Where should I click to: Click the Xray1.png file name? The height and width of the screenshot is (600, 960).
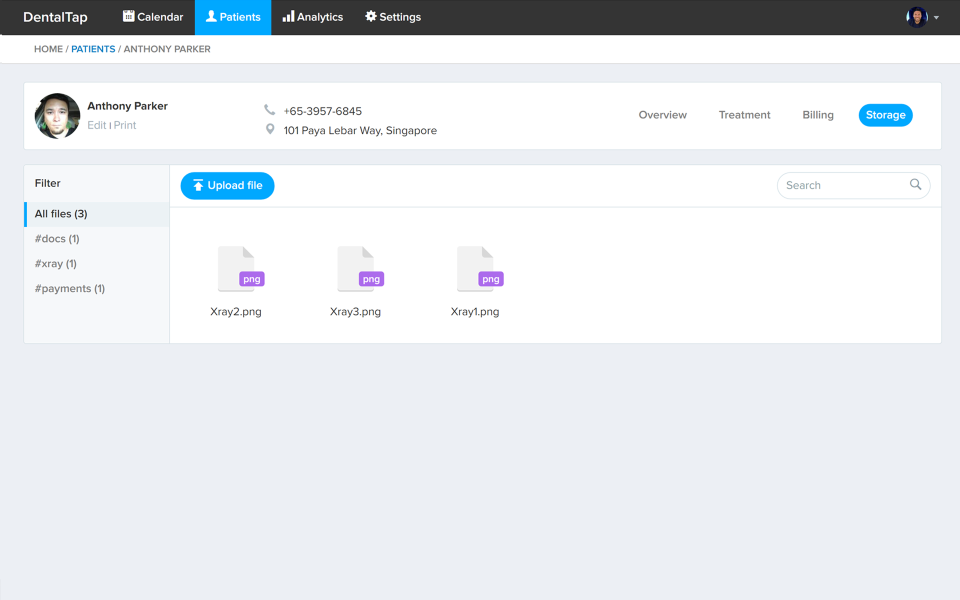(x=475, y=312)
